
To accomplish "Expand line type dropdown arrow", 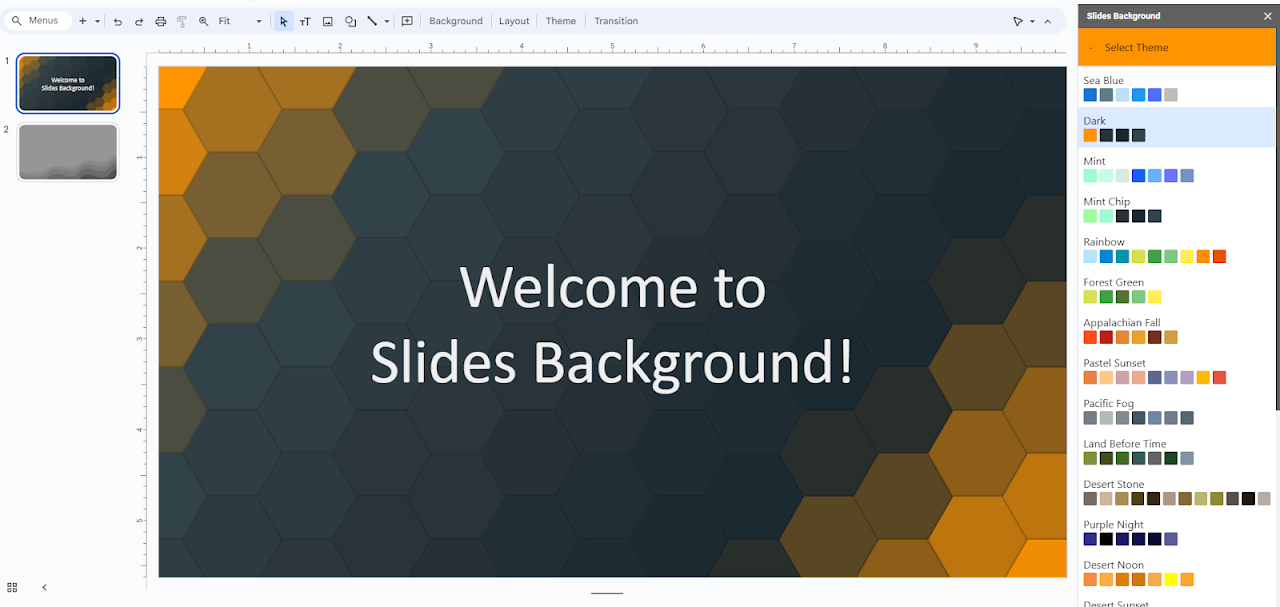I will tap(387, 21).
